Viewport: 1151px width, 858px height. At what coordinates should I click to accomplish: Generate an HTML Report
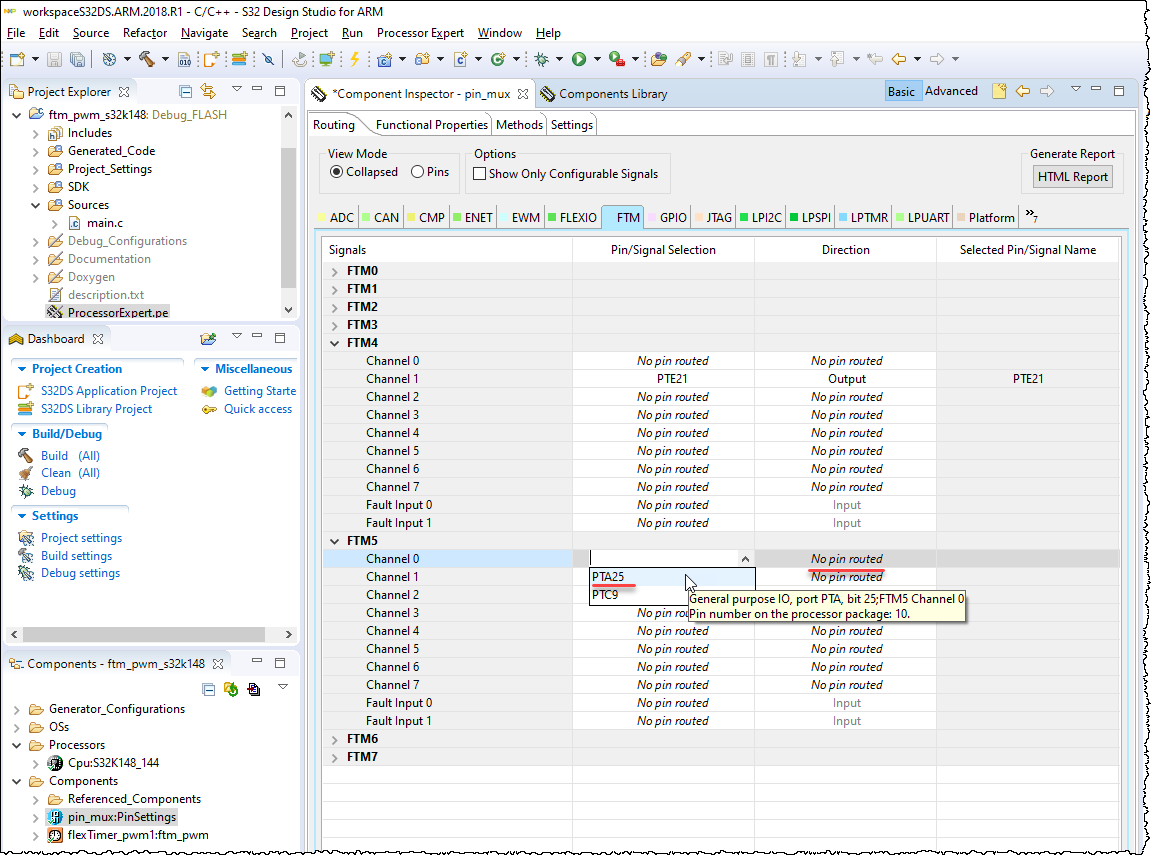point(1071,176)
